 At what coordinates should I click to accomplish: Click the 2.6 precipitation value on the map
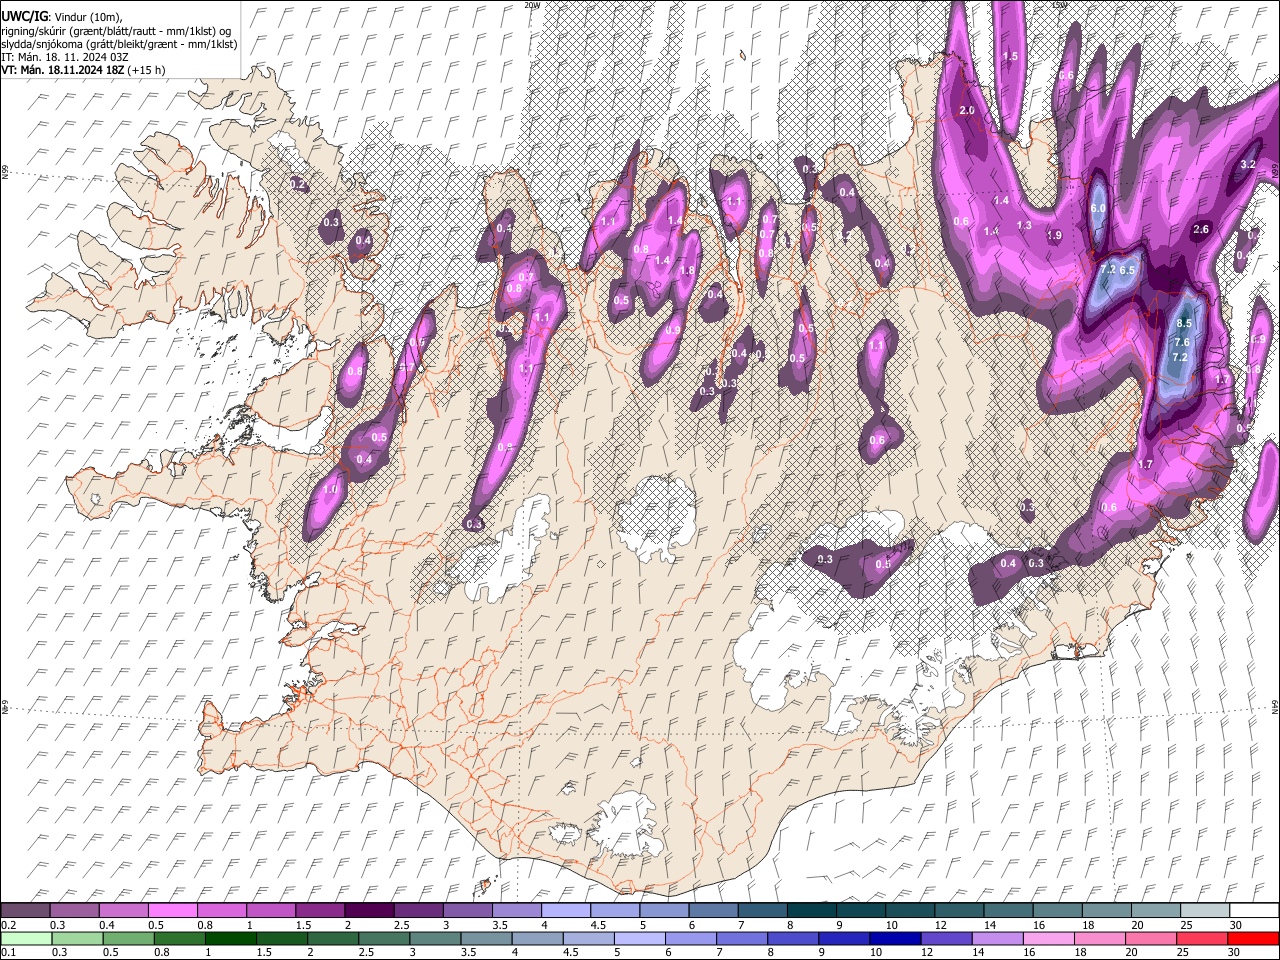click(x=1201, y=230)
